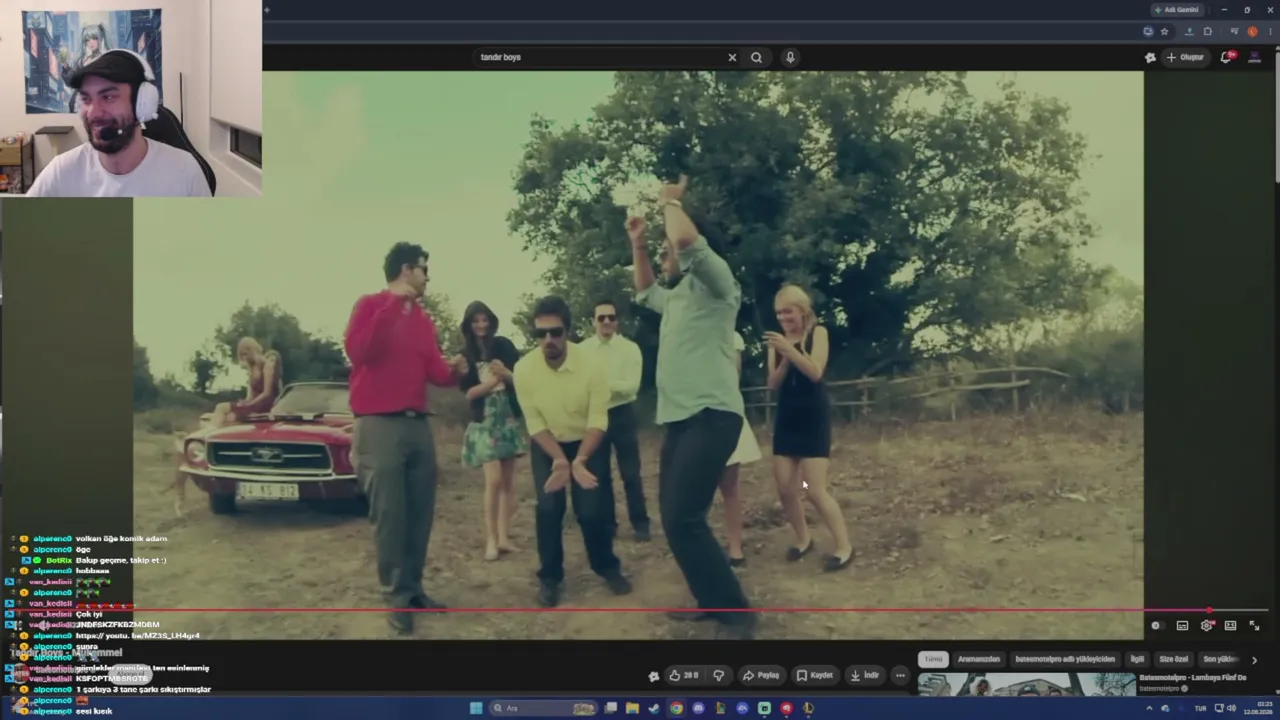Viewport: 1280px width, 720px height.
Task: Click into the 'tandır boys' search field
Action: pos(600,57)
